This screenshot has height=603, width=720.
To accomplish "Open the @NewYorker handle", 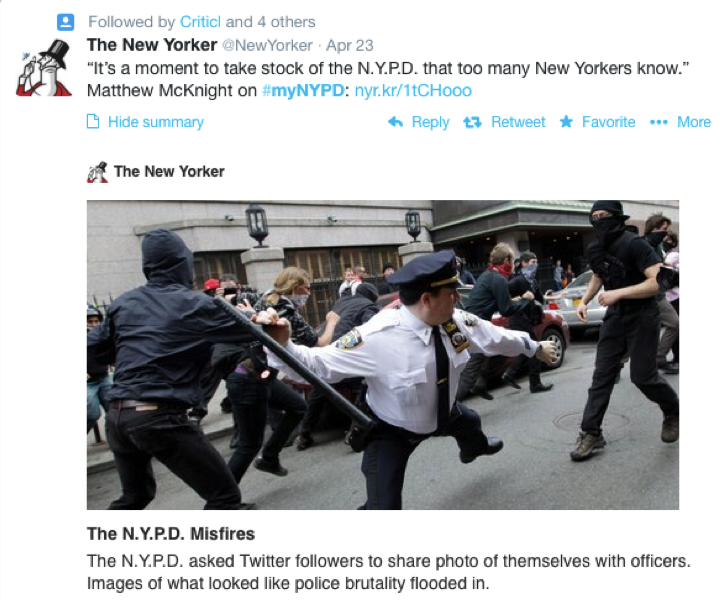I will pos(267,45).
